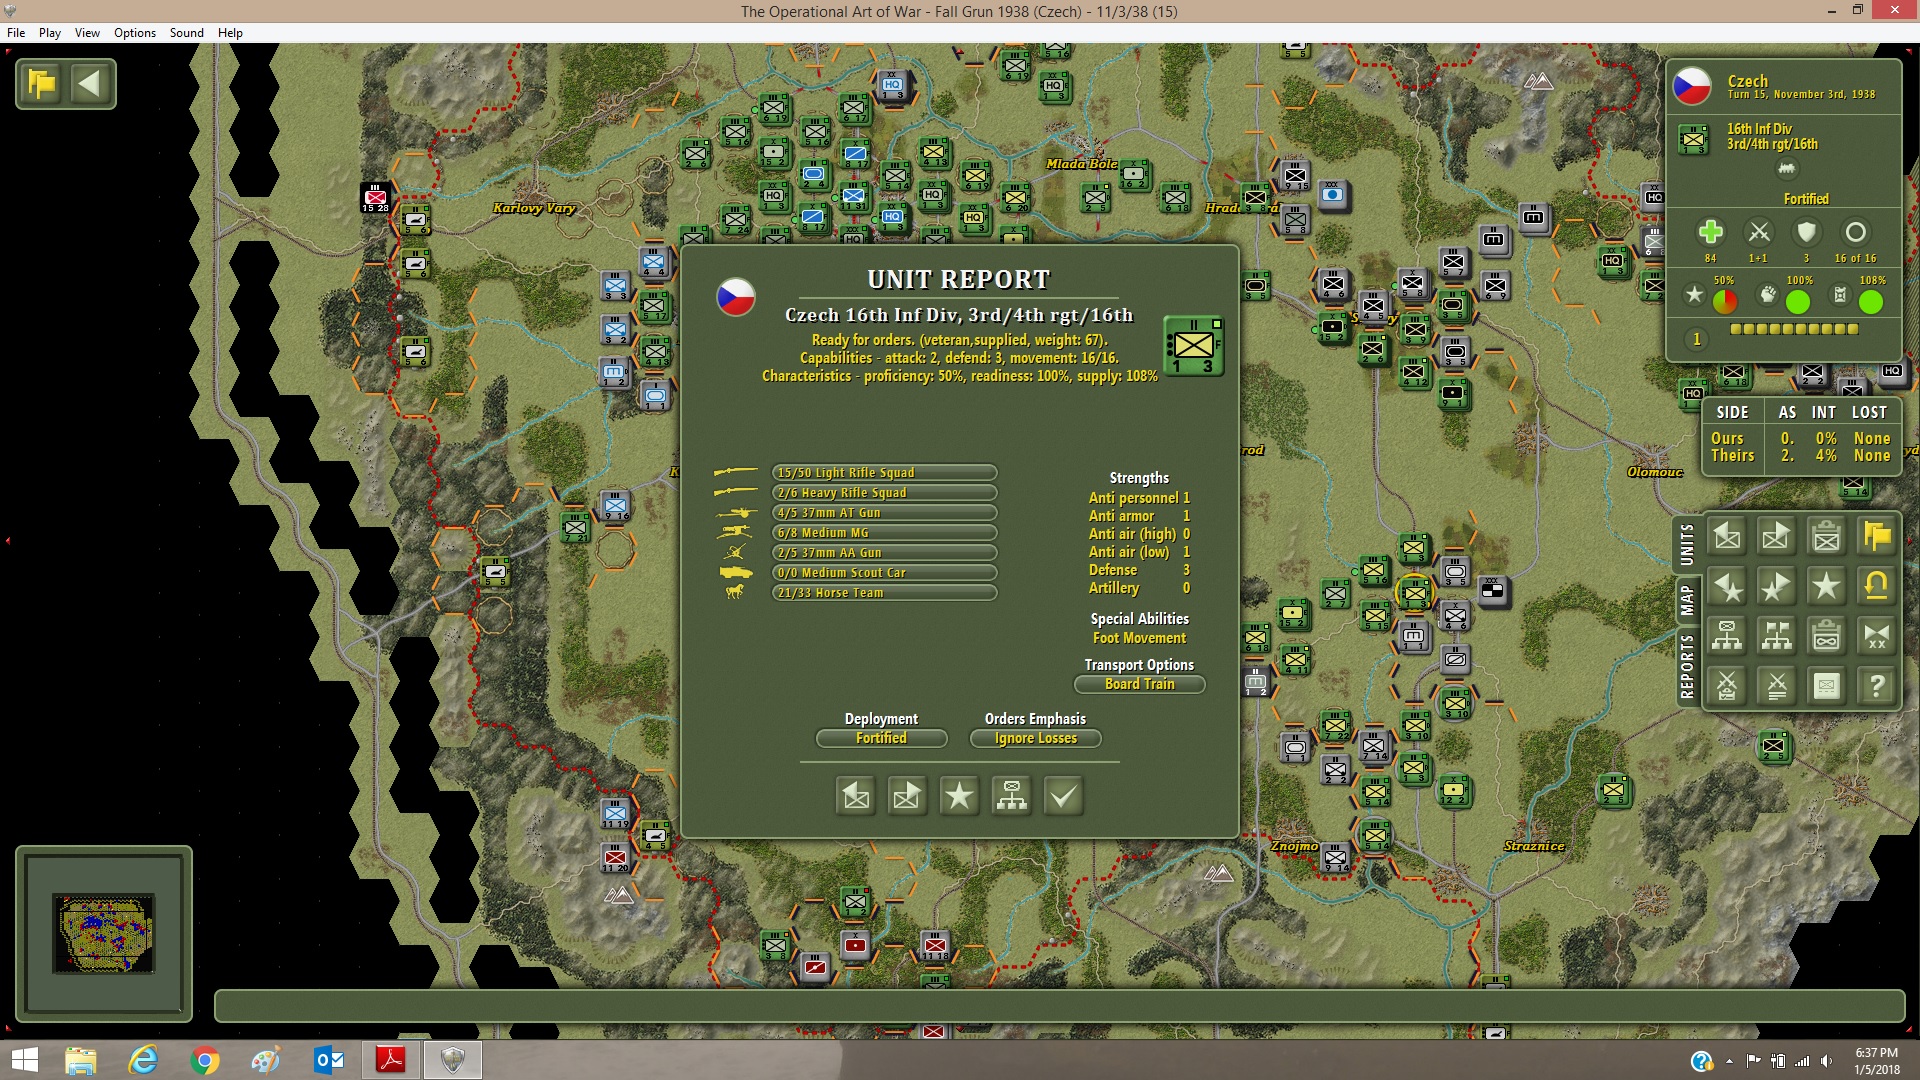This screenshot has height=1080, width=1920.
Task: Click previous unit icon in the Units panel
Action: (1727, 537)
